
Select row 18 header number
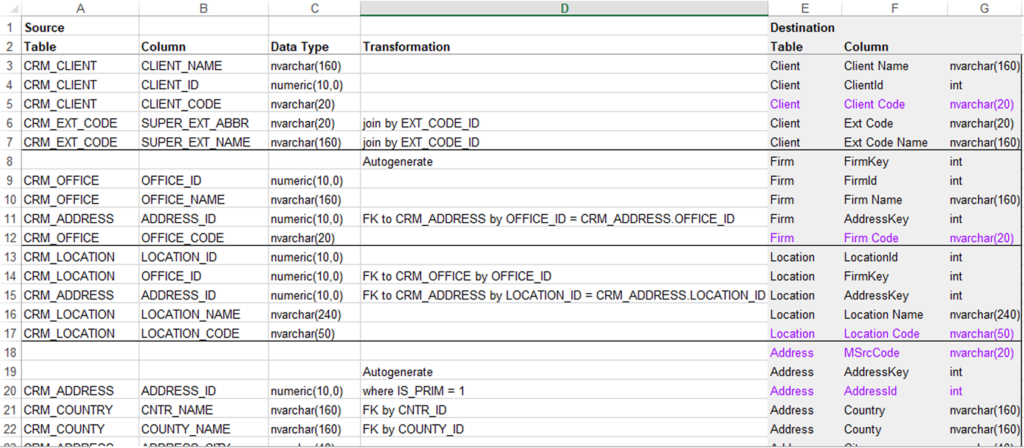click(x=10, y=353)
